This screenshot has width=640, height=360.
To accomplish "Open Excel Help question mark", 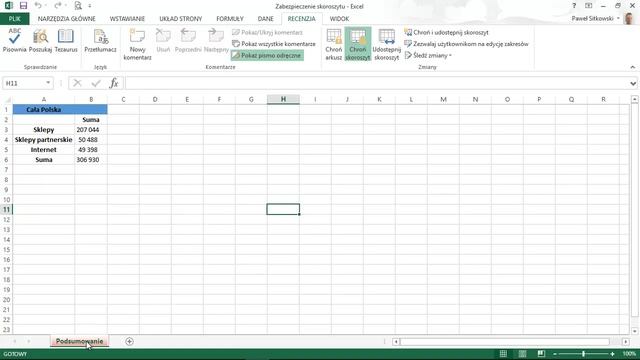I will point(574,6).
